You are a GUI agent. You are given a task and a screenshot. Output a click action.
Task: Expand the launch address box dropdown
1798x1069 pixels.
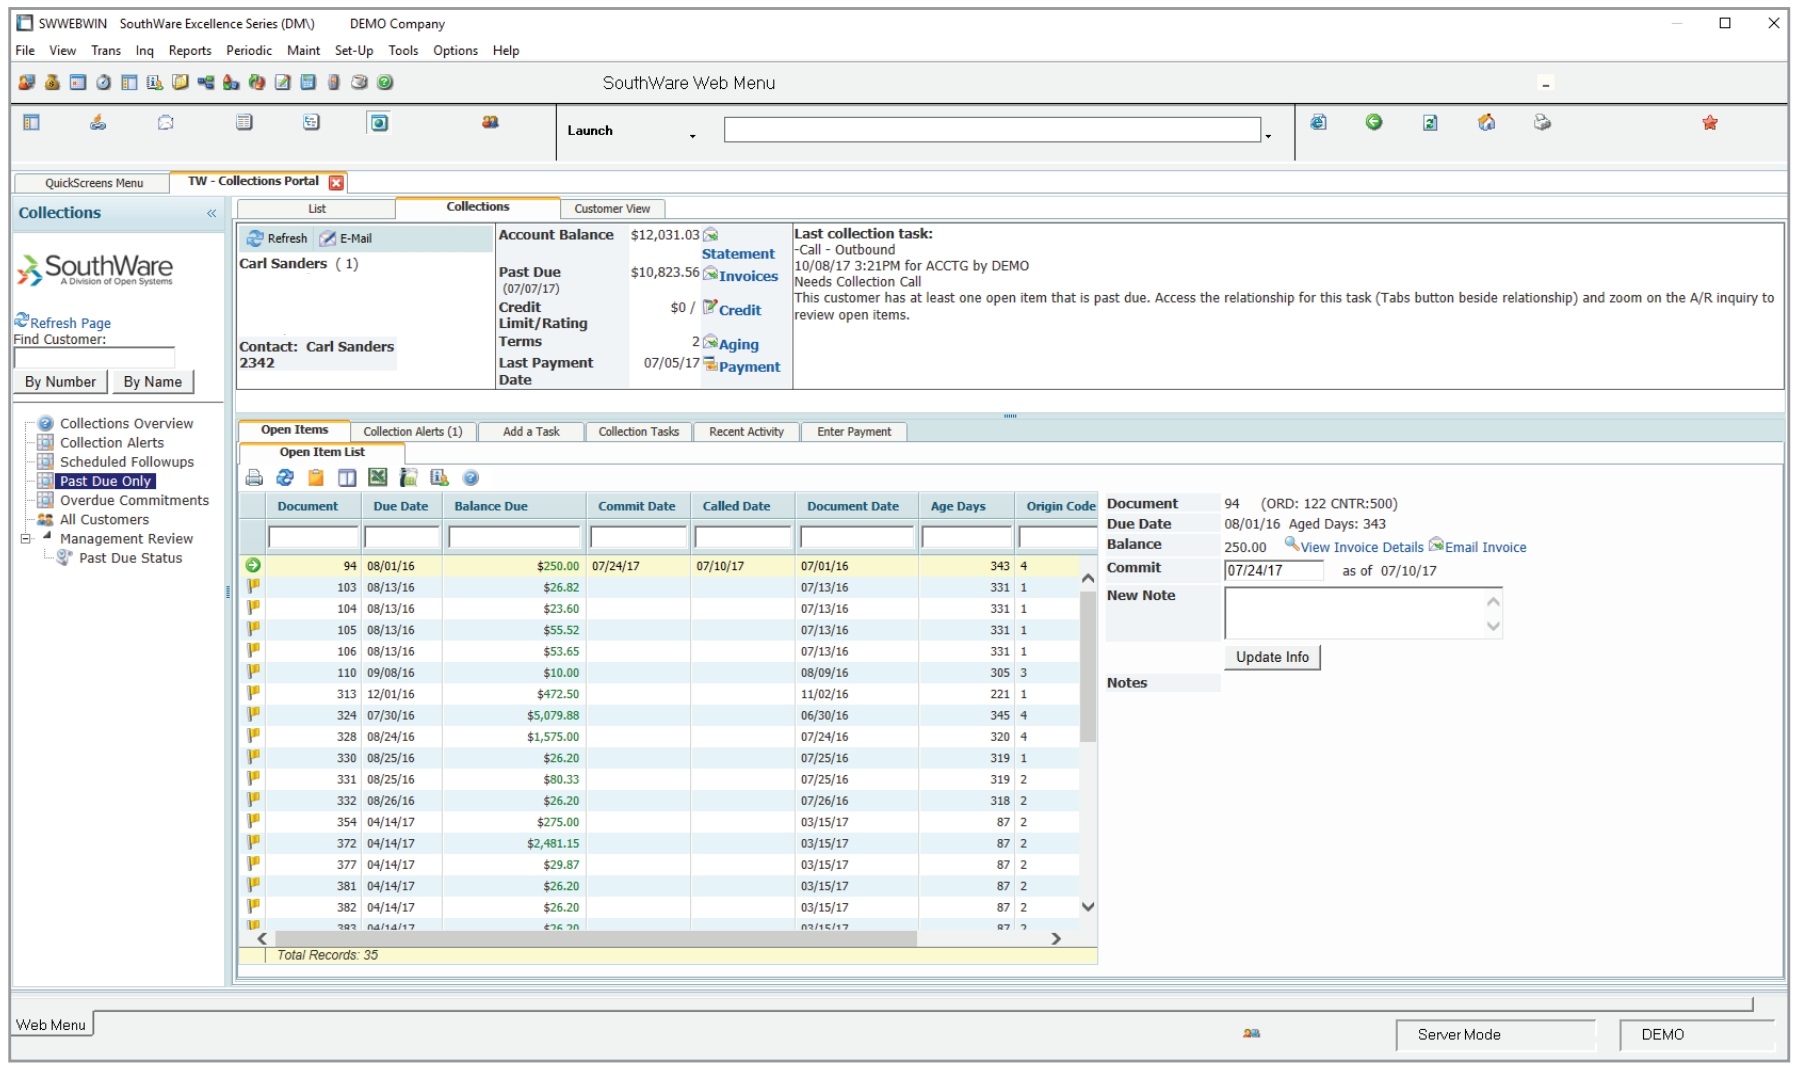1268,136
